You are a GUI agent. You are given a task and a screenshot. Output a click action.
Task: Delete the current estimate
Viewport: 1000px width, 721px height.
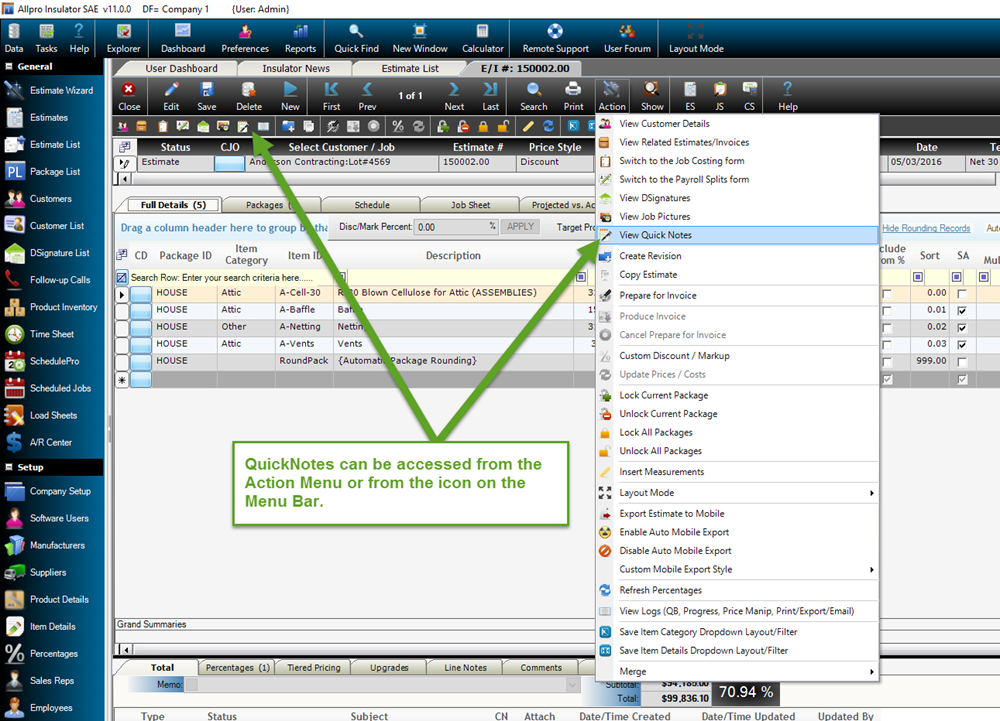click(x=249, y=96)
